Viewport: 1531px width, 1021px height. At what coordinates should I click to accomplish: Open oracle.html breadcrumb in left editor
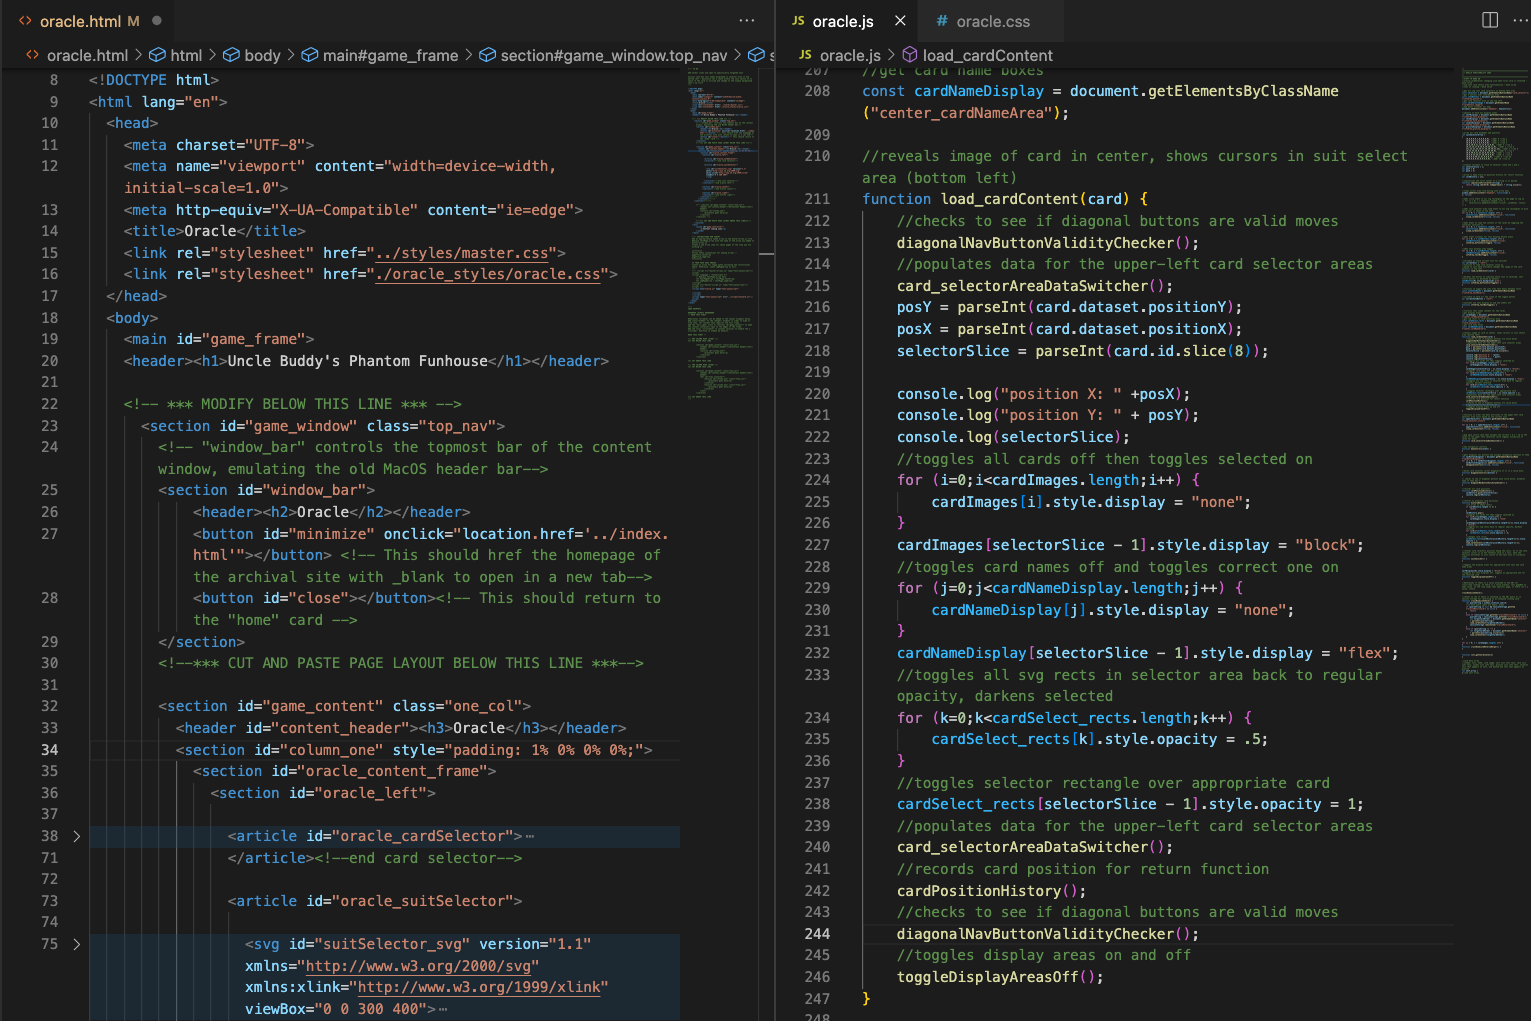[87, 55]
